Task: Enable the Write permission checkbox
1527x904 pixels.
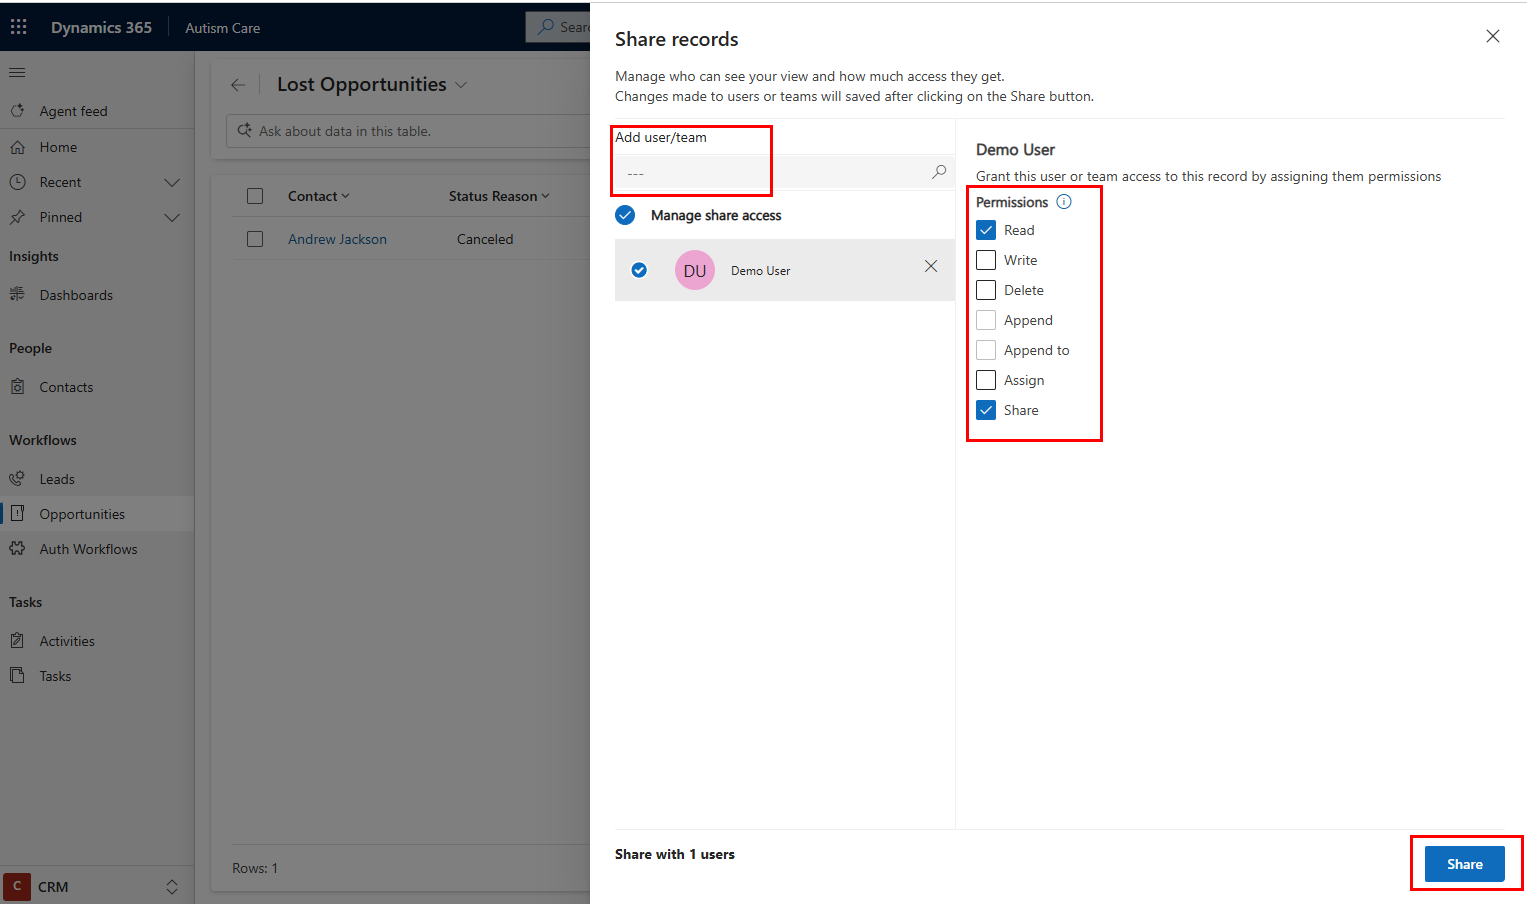Action: pos(986,260)
